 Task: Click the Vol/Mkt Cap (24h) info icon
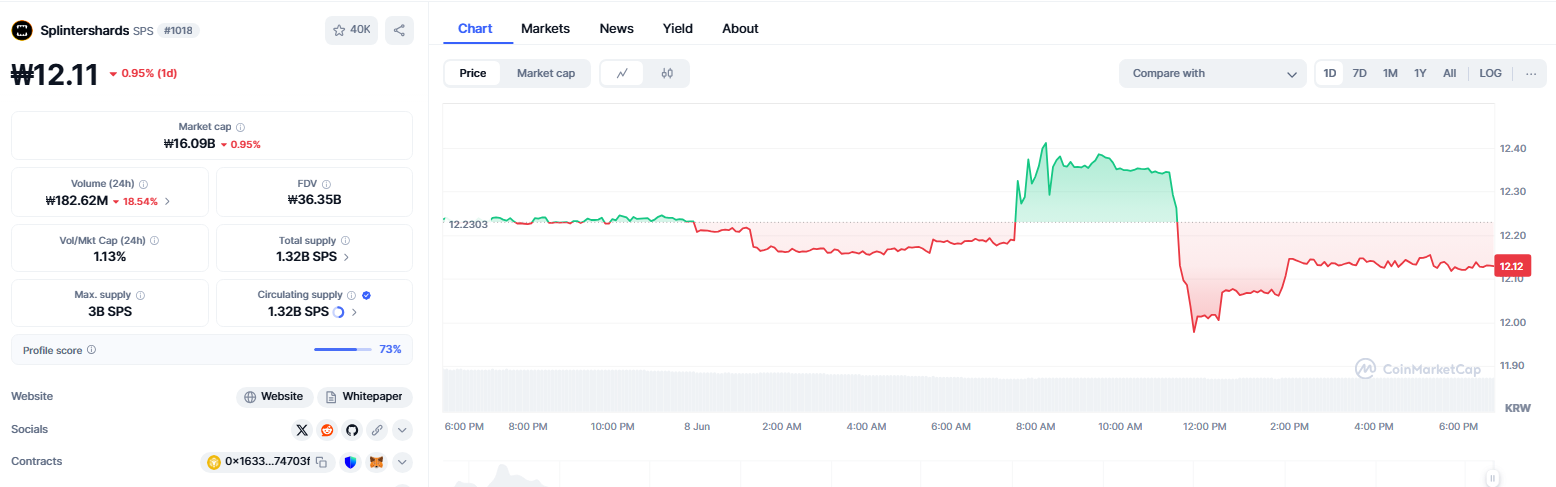pos(154,241)
